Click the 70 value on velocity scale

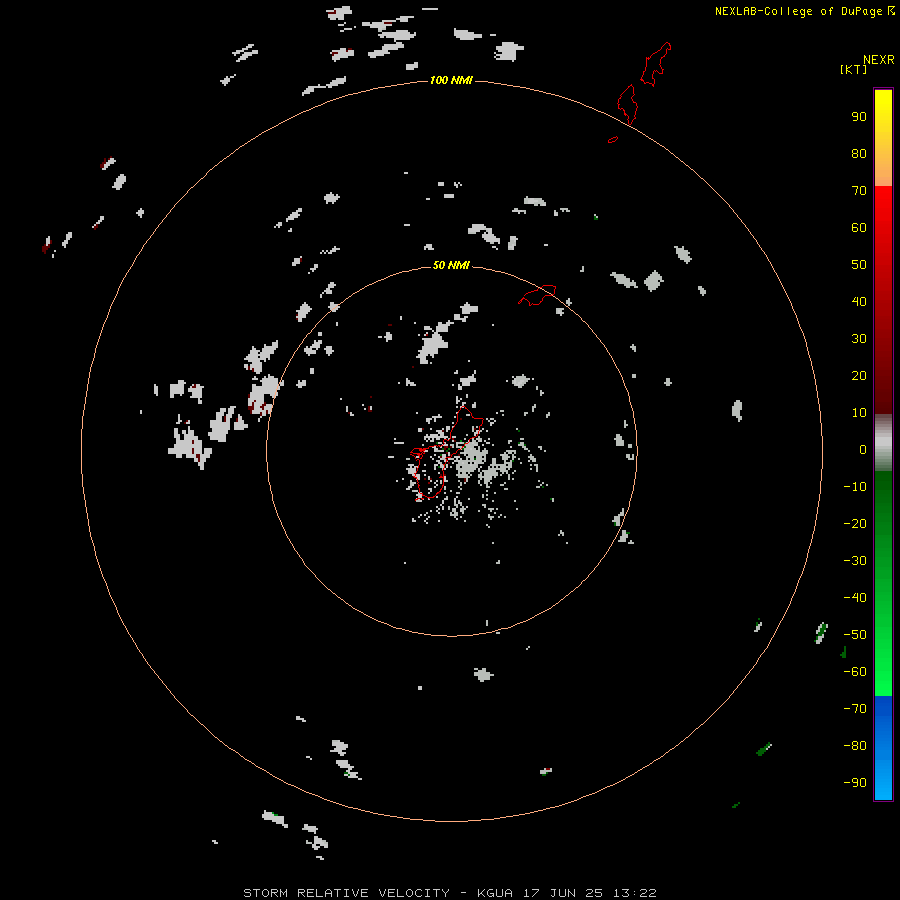859,191
